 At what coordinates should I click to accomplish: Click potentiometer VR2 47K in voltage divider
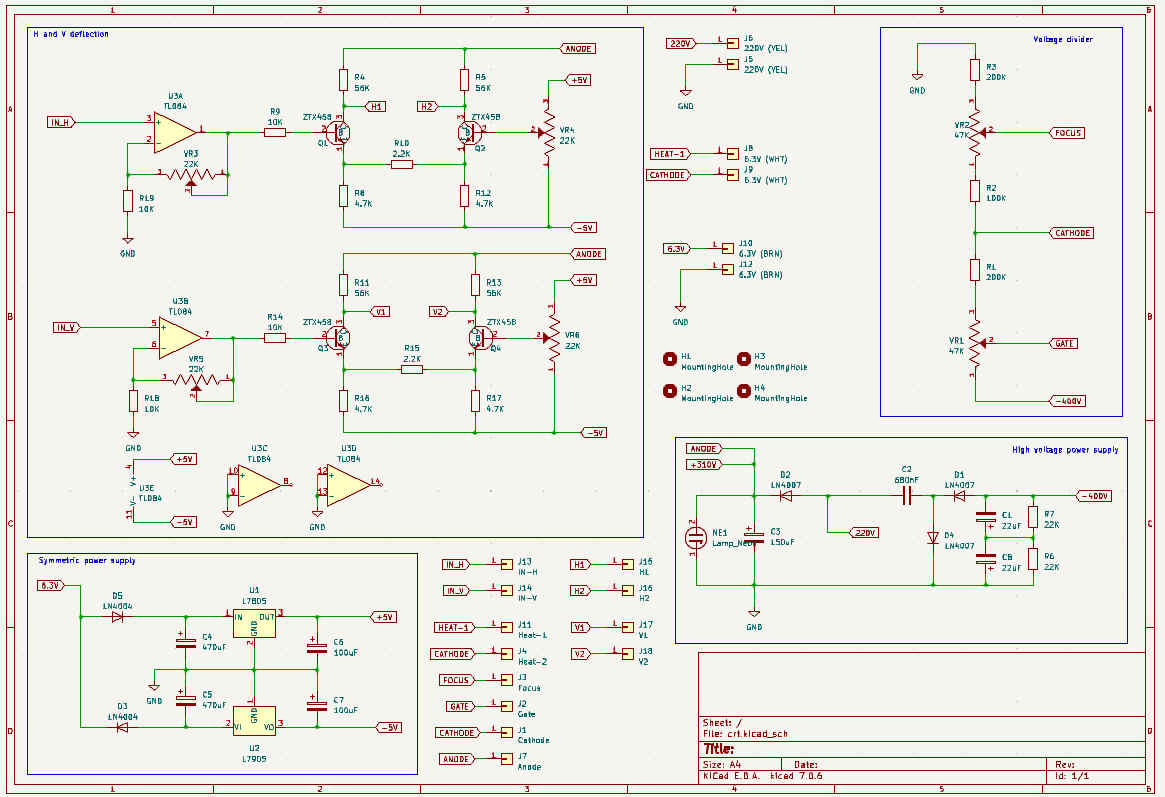click(x=975, y=133)
